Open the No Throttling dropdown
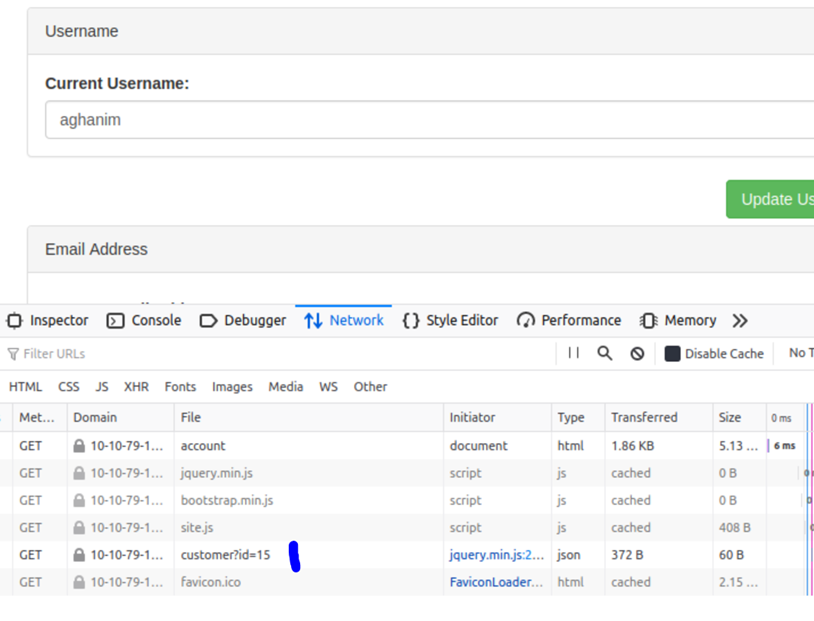Screen dimensions: 814x621 [x=800, y=353]
